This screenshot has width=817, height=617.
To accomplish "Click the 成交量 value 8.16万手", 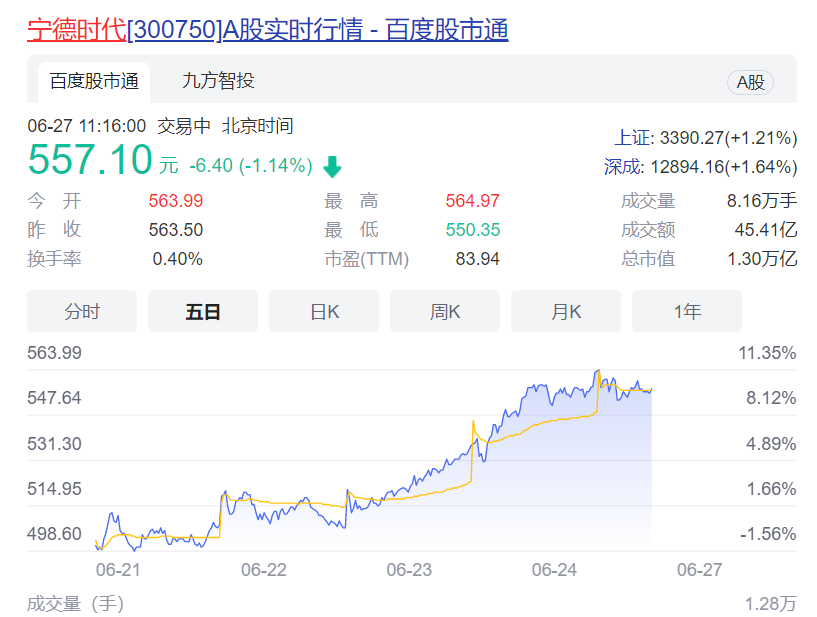I will point(762,201).
